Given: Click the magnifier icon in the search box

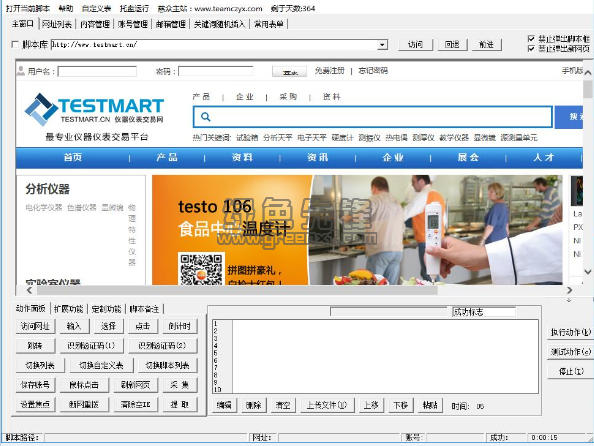Looking at the screenshot, I should 205,116.
